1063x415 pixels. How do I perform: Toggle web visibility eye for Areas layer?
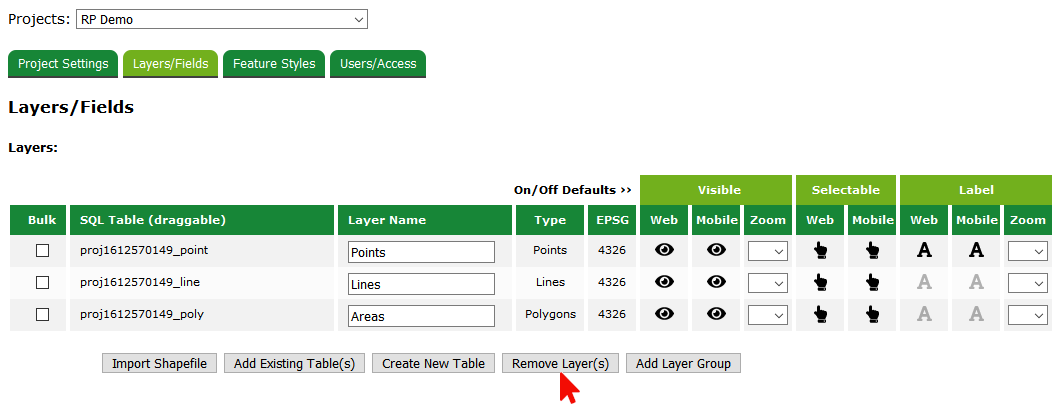click(664, 314)
